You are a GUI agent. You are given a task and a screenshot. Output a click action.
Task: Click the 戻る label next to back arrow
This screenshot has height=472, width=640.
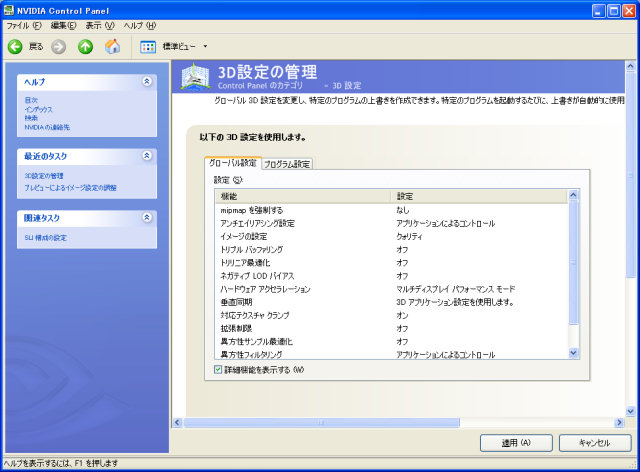36,47
